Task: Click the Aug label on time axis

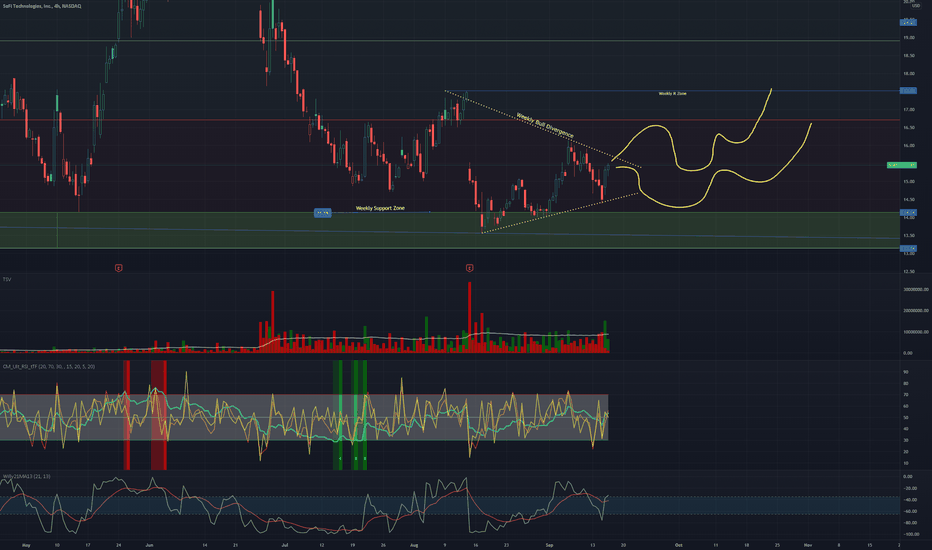Action: [x=414, y=545]
